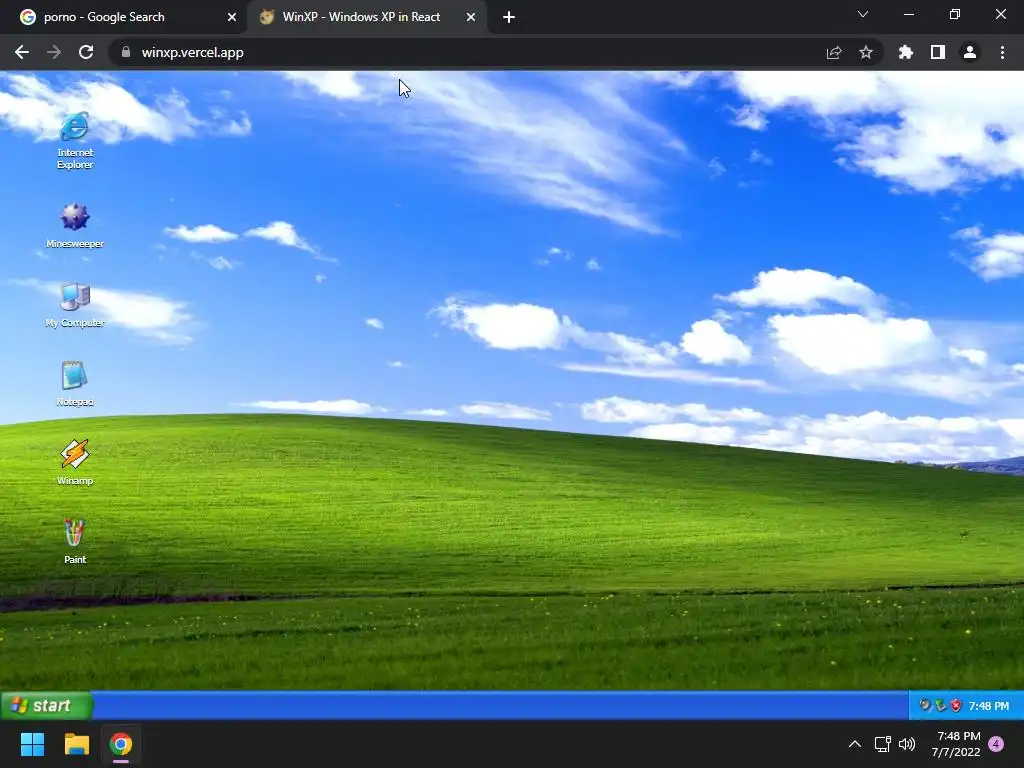This screenshot has height=768, width=1024.
Task: Open the taskbar date and time 7/7/2022
Action: [x=956, y=744]
